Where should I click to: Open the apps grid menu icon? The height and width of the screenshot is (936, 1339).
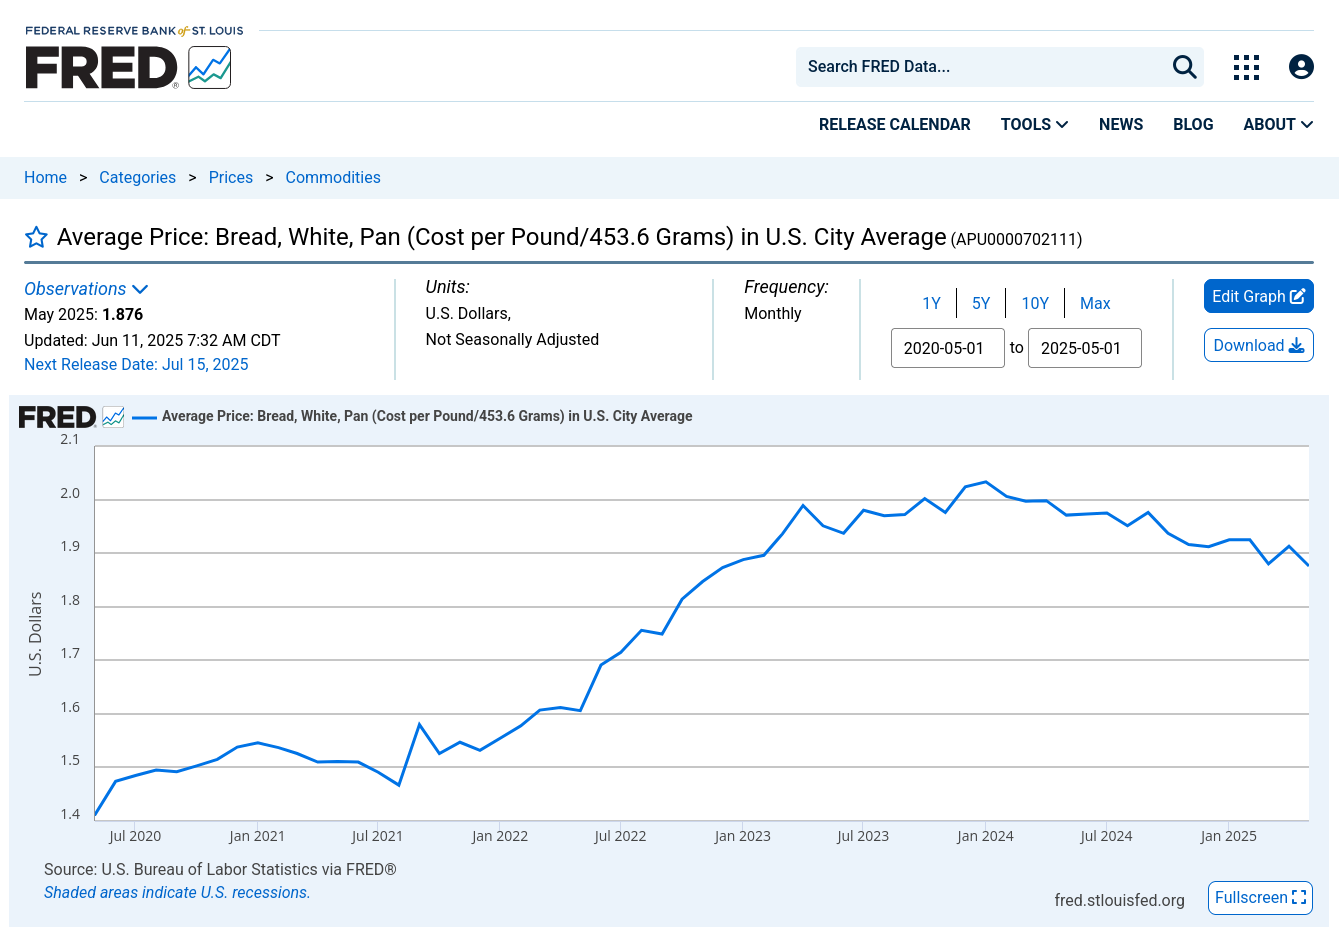(x=1246, y=67)
